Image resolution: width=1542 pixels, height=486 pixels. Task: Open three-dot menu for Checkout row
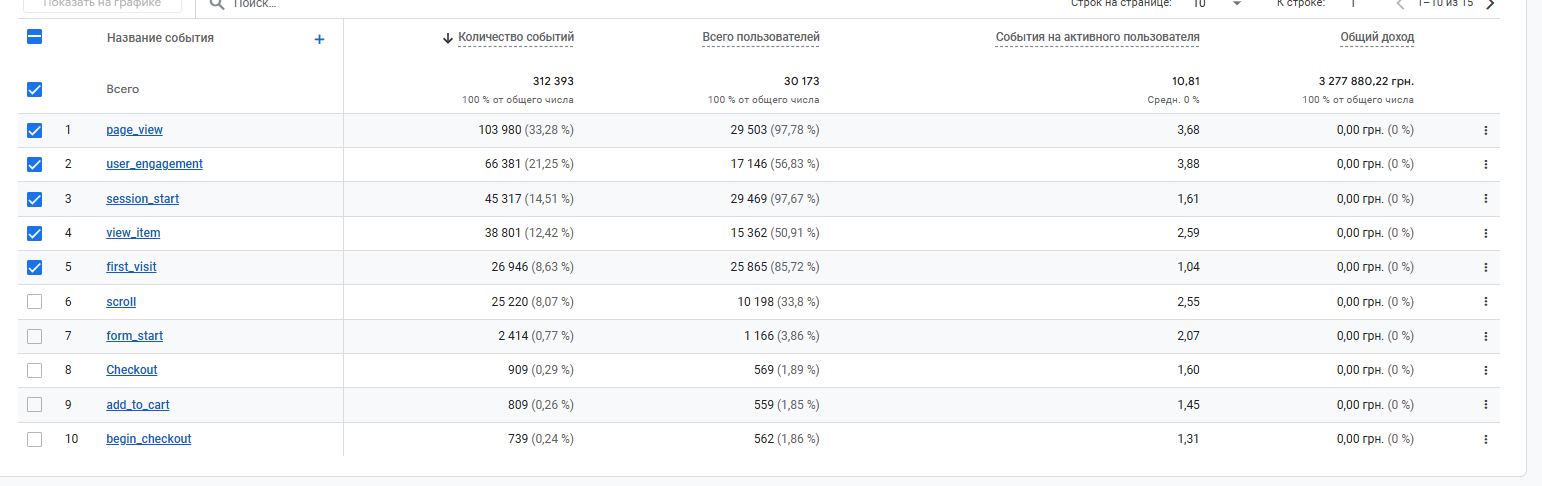[1485, 370]
